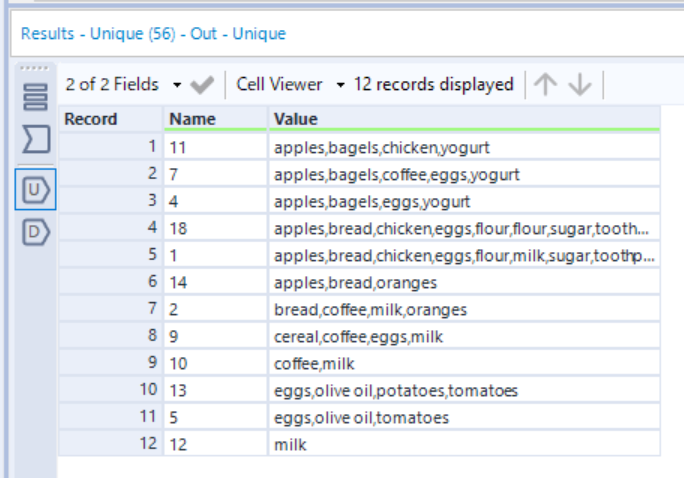The image size is (684, 478).
Task: Apply field selection with checkmark icon
Action: (x=202, y=85)
